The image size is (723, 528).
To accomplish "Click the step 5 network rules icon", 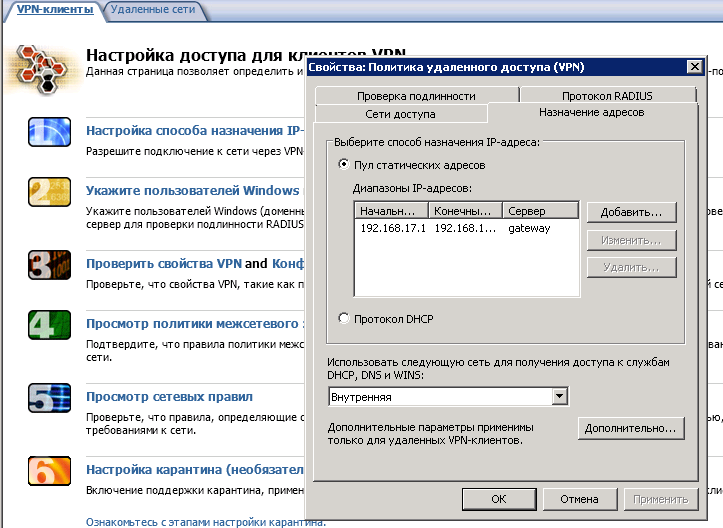I will [49, 397].
